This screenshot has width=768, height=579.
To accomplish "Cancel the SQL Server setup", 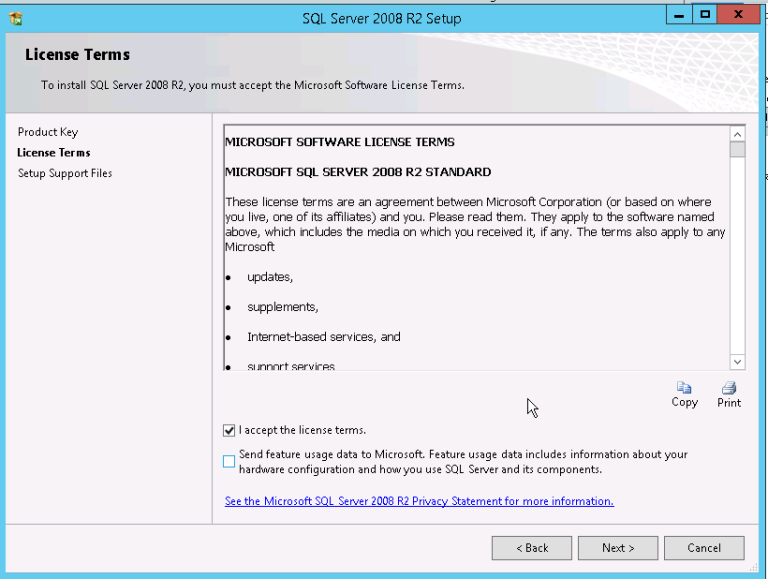I will pyautogui.click(x=704, y=548).
